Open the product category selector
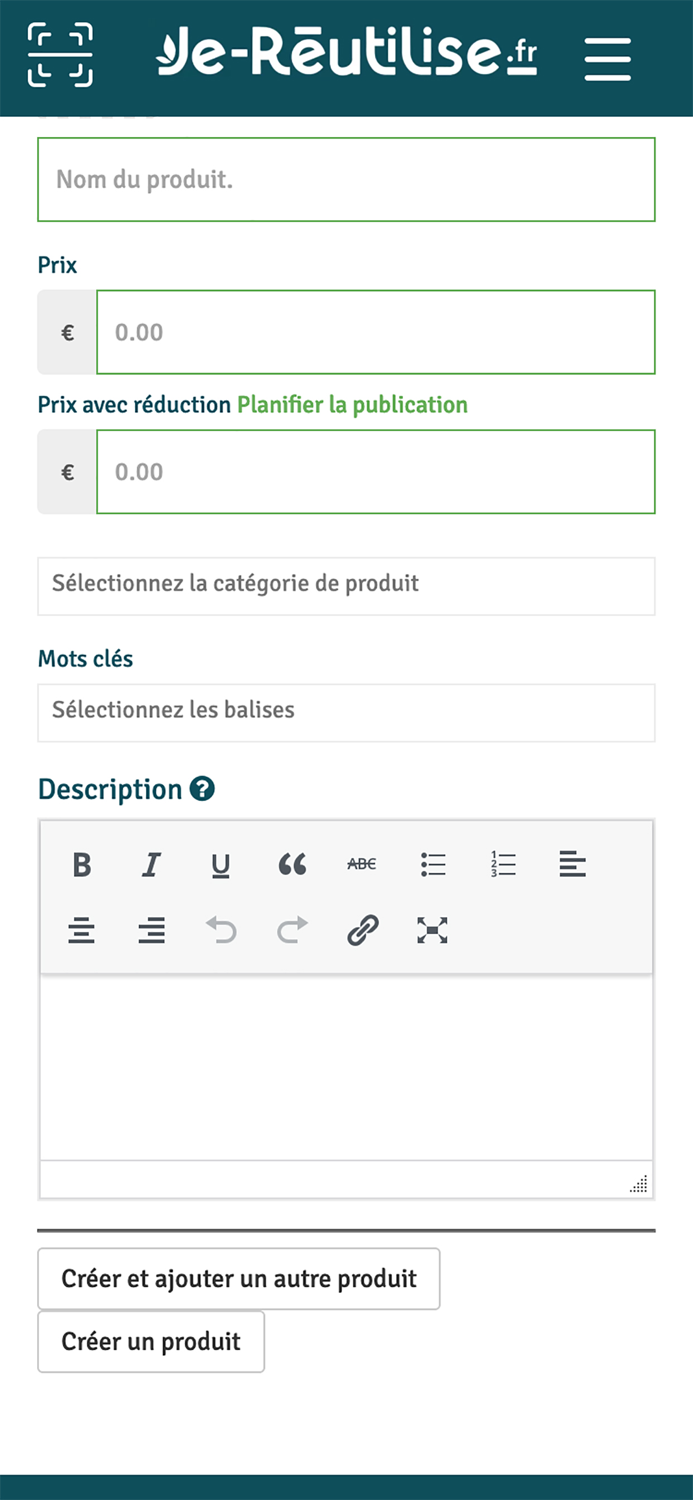Screen dimensions: 693x1500 coord(346,585)
